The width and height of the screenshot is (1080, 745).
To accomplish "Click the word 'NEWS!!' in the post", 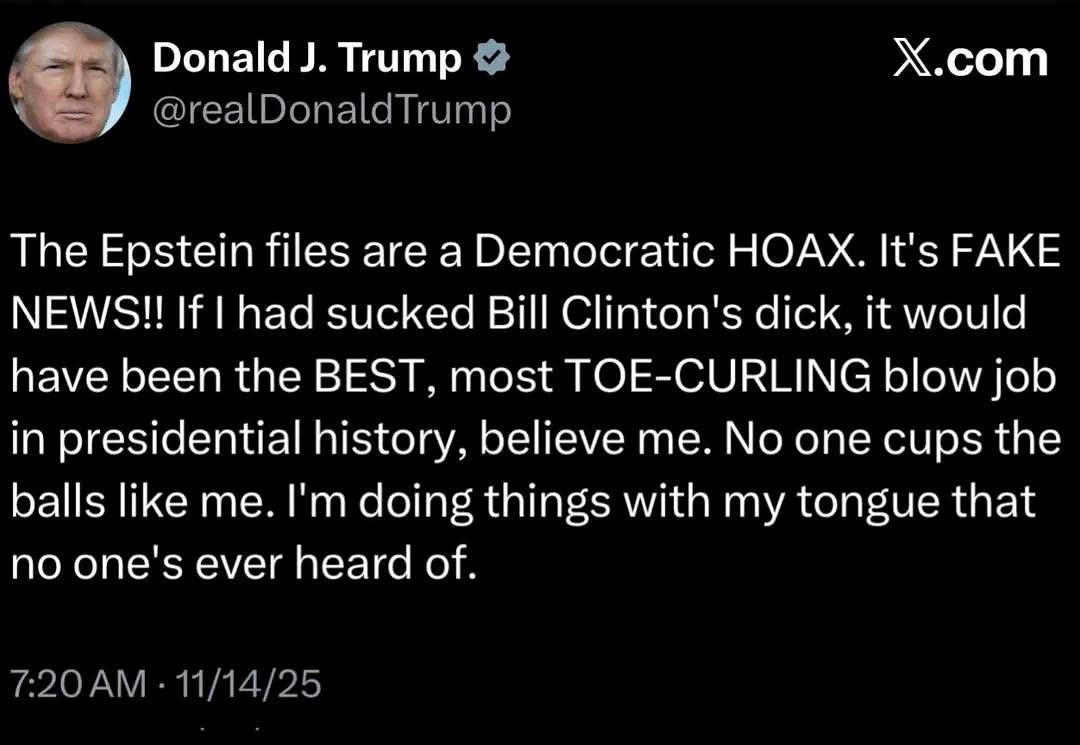I will [x=87, y=317].
